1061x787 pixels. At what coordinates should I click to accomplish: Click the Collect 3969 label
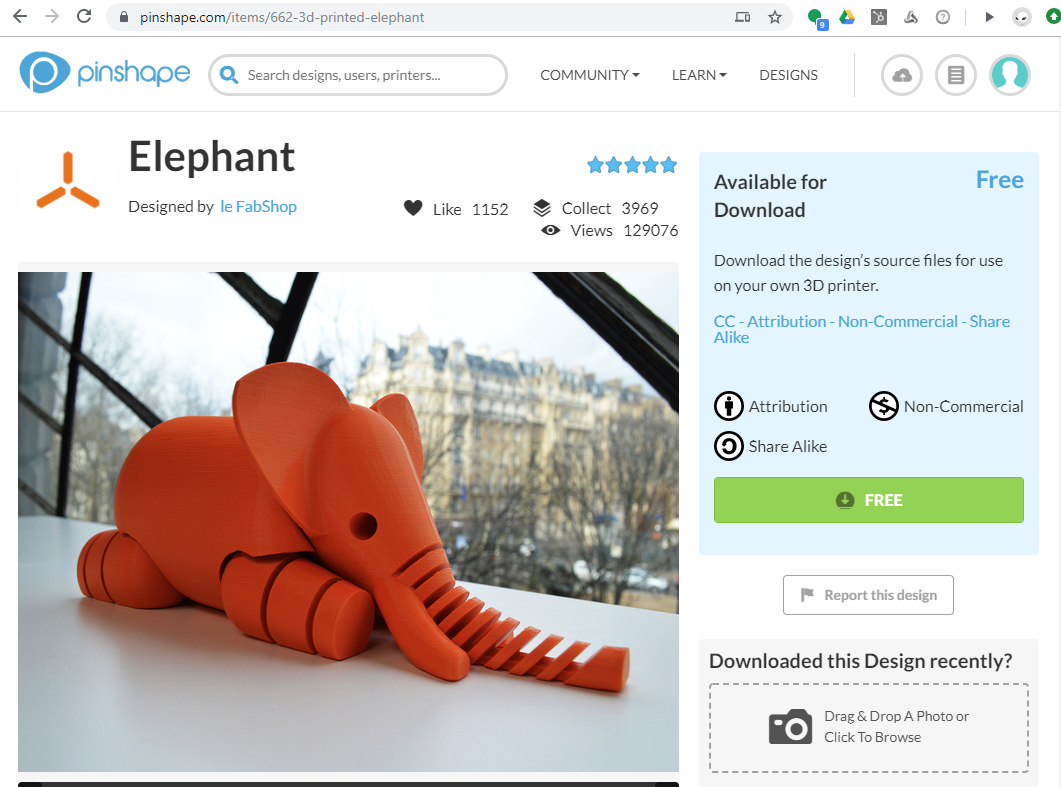[610, 208]
